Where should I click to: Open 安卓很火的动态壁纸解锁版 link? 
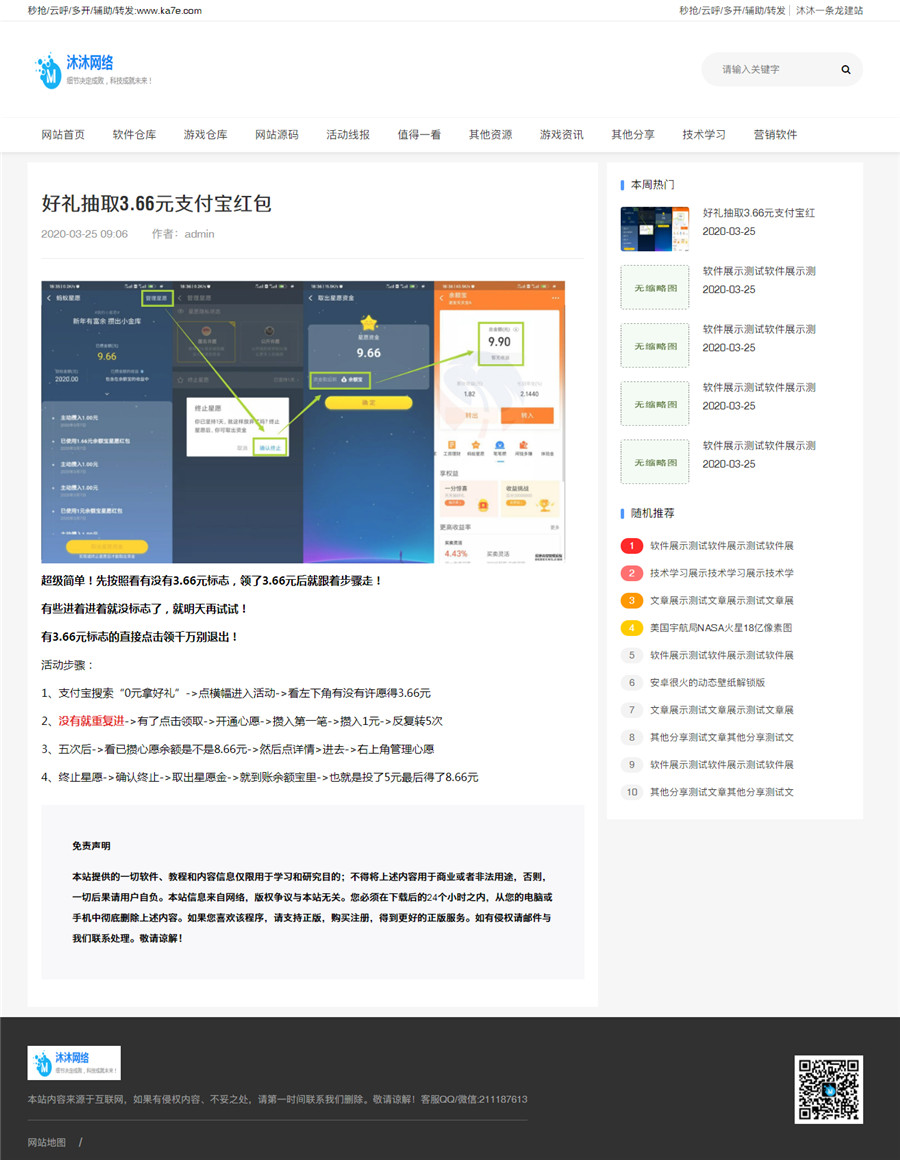(708, 683)
